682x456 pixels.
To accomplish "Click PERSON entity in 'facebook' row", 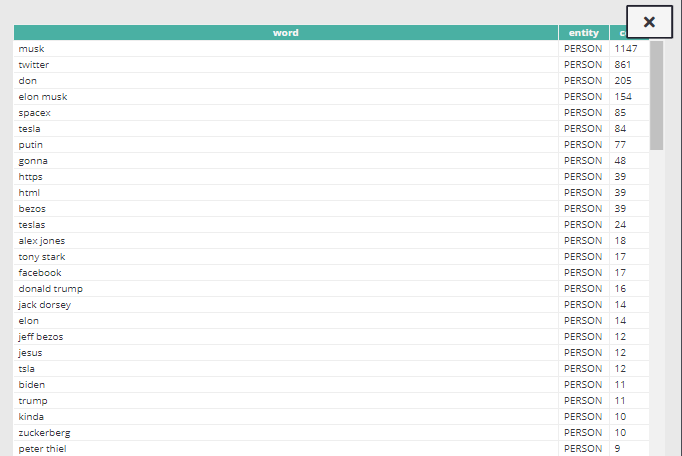I will 583,273.
